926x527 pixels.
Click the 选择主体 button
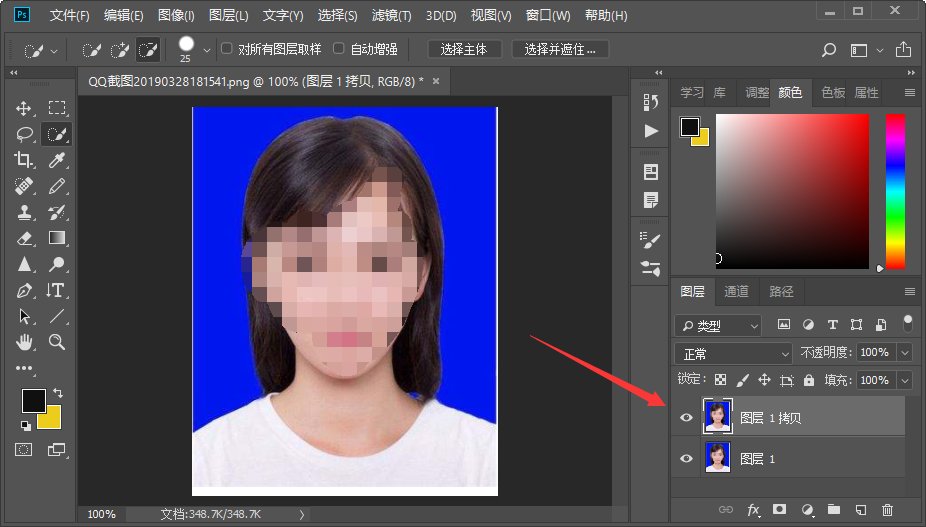(464, 49)
